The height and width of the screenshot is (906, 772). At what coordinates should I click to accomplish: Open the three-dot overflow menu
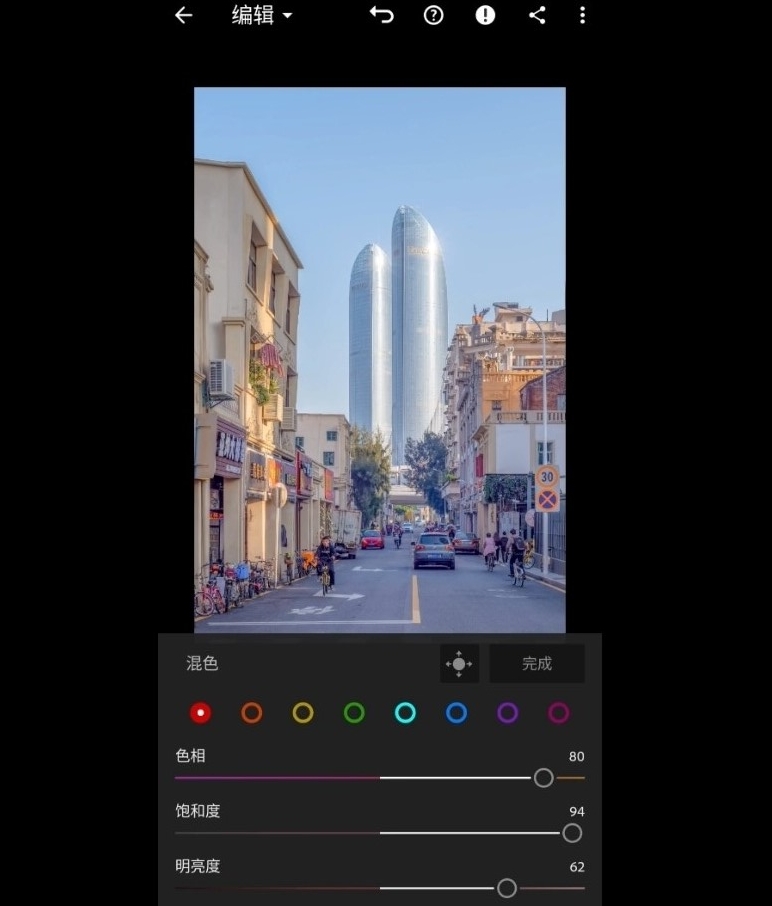(582, 15)
